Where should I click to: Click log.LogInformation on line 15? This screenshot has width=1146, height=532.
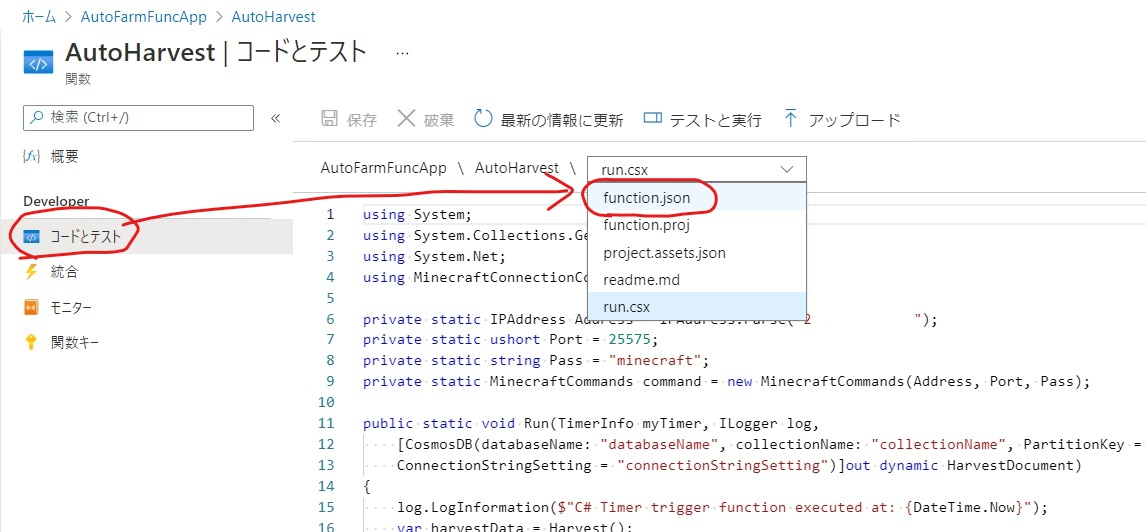pyautogui.click(x=472, y=507)
